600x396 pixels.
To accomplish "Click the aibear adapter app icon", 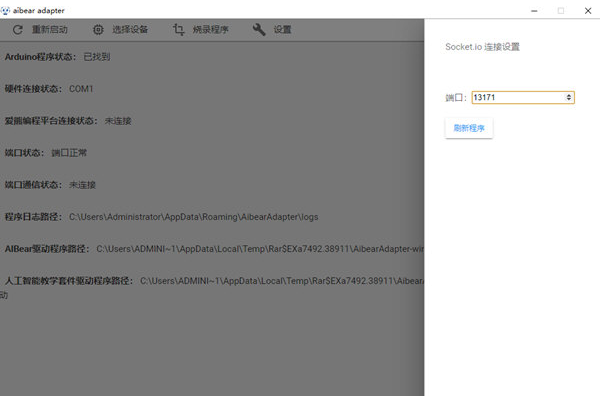I will [5, 10].
